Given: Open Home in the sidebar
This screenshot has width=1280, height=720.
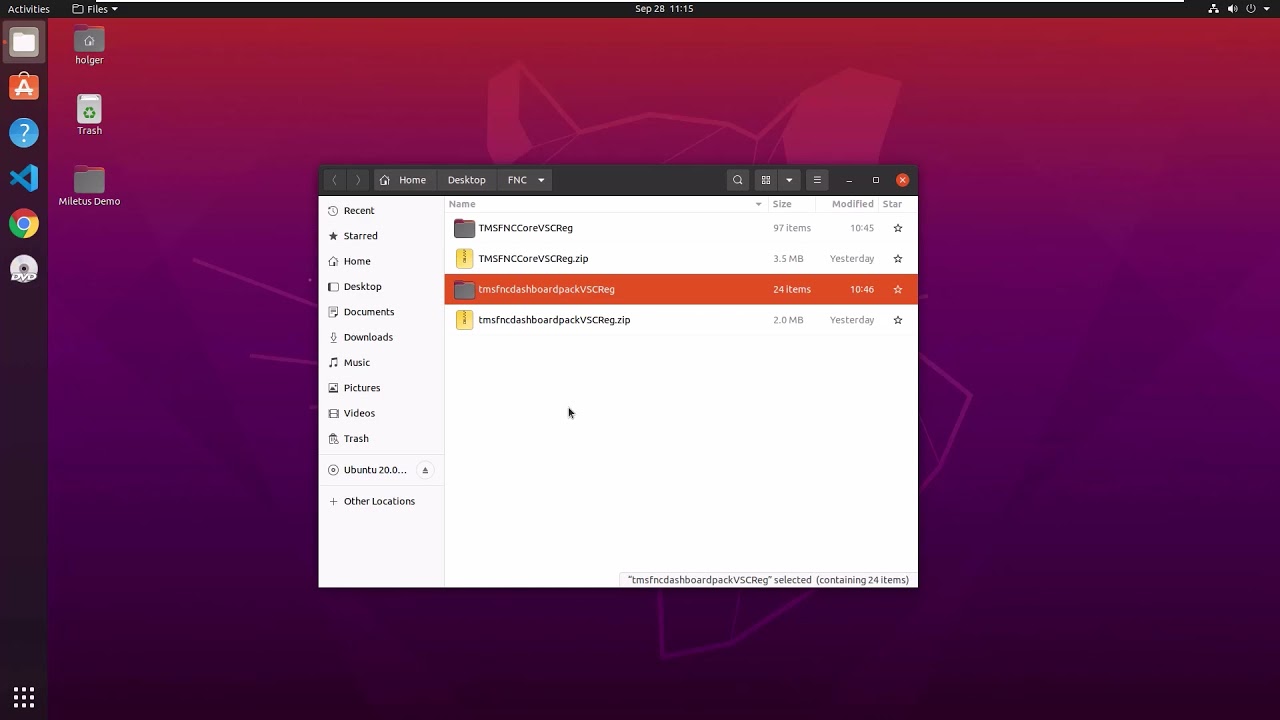Looking at the screenshot, I should tap(381, 261).
